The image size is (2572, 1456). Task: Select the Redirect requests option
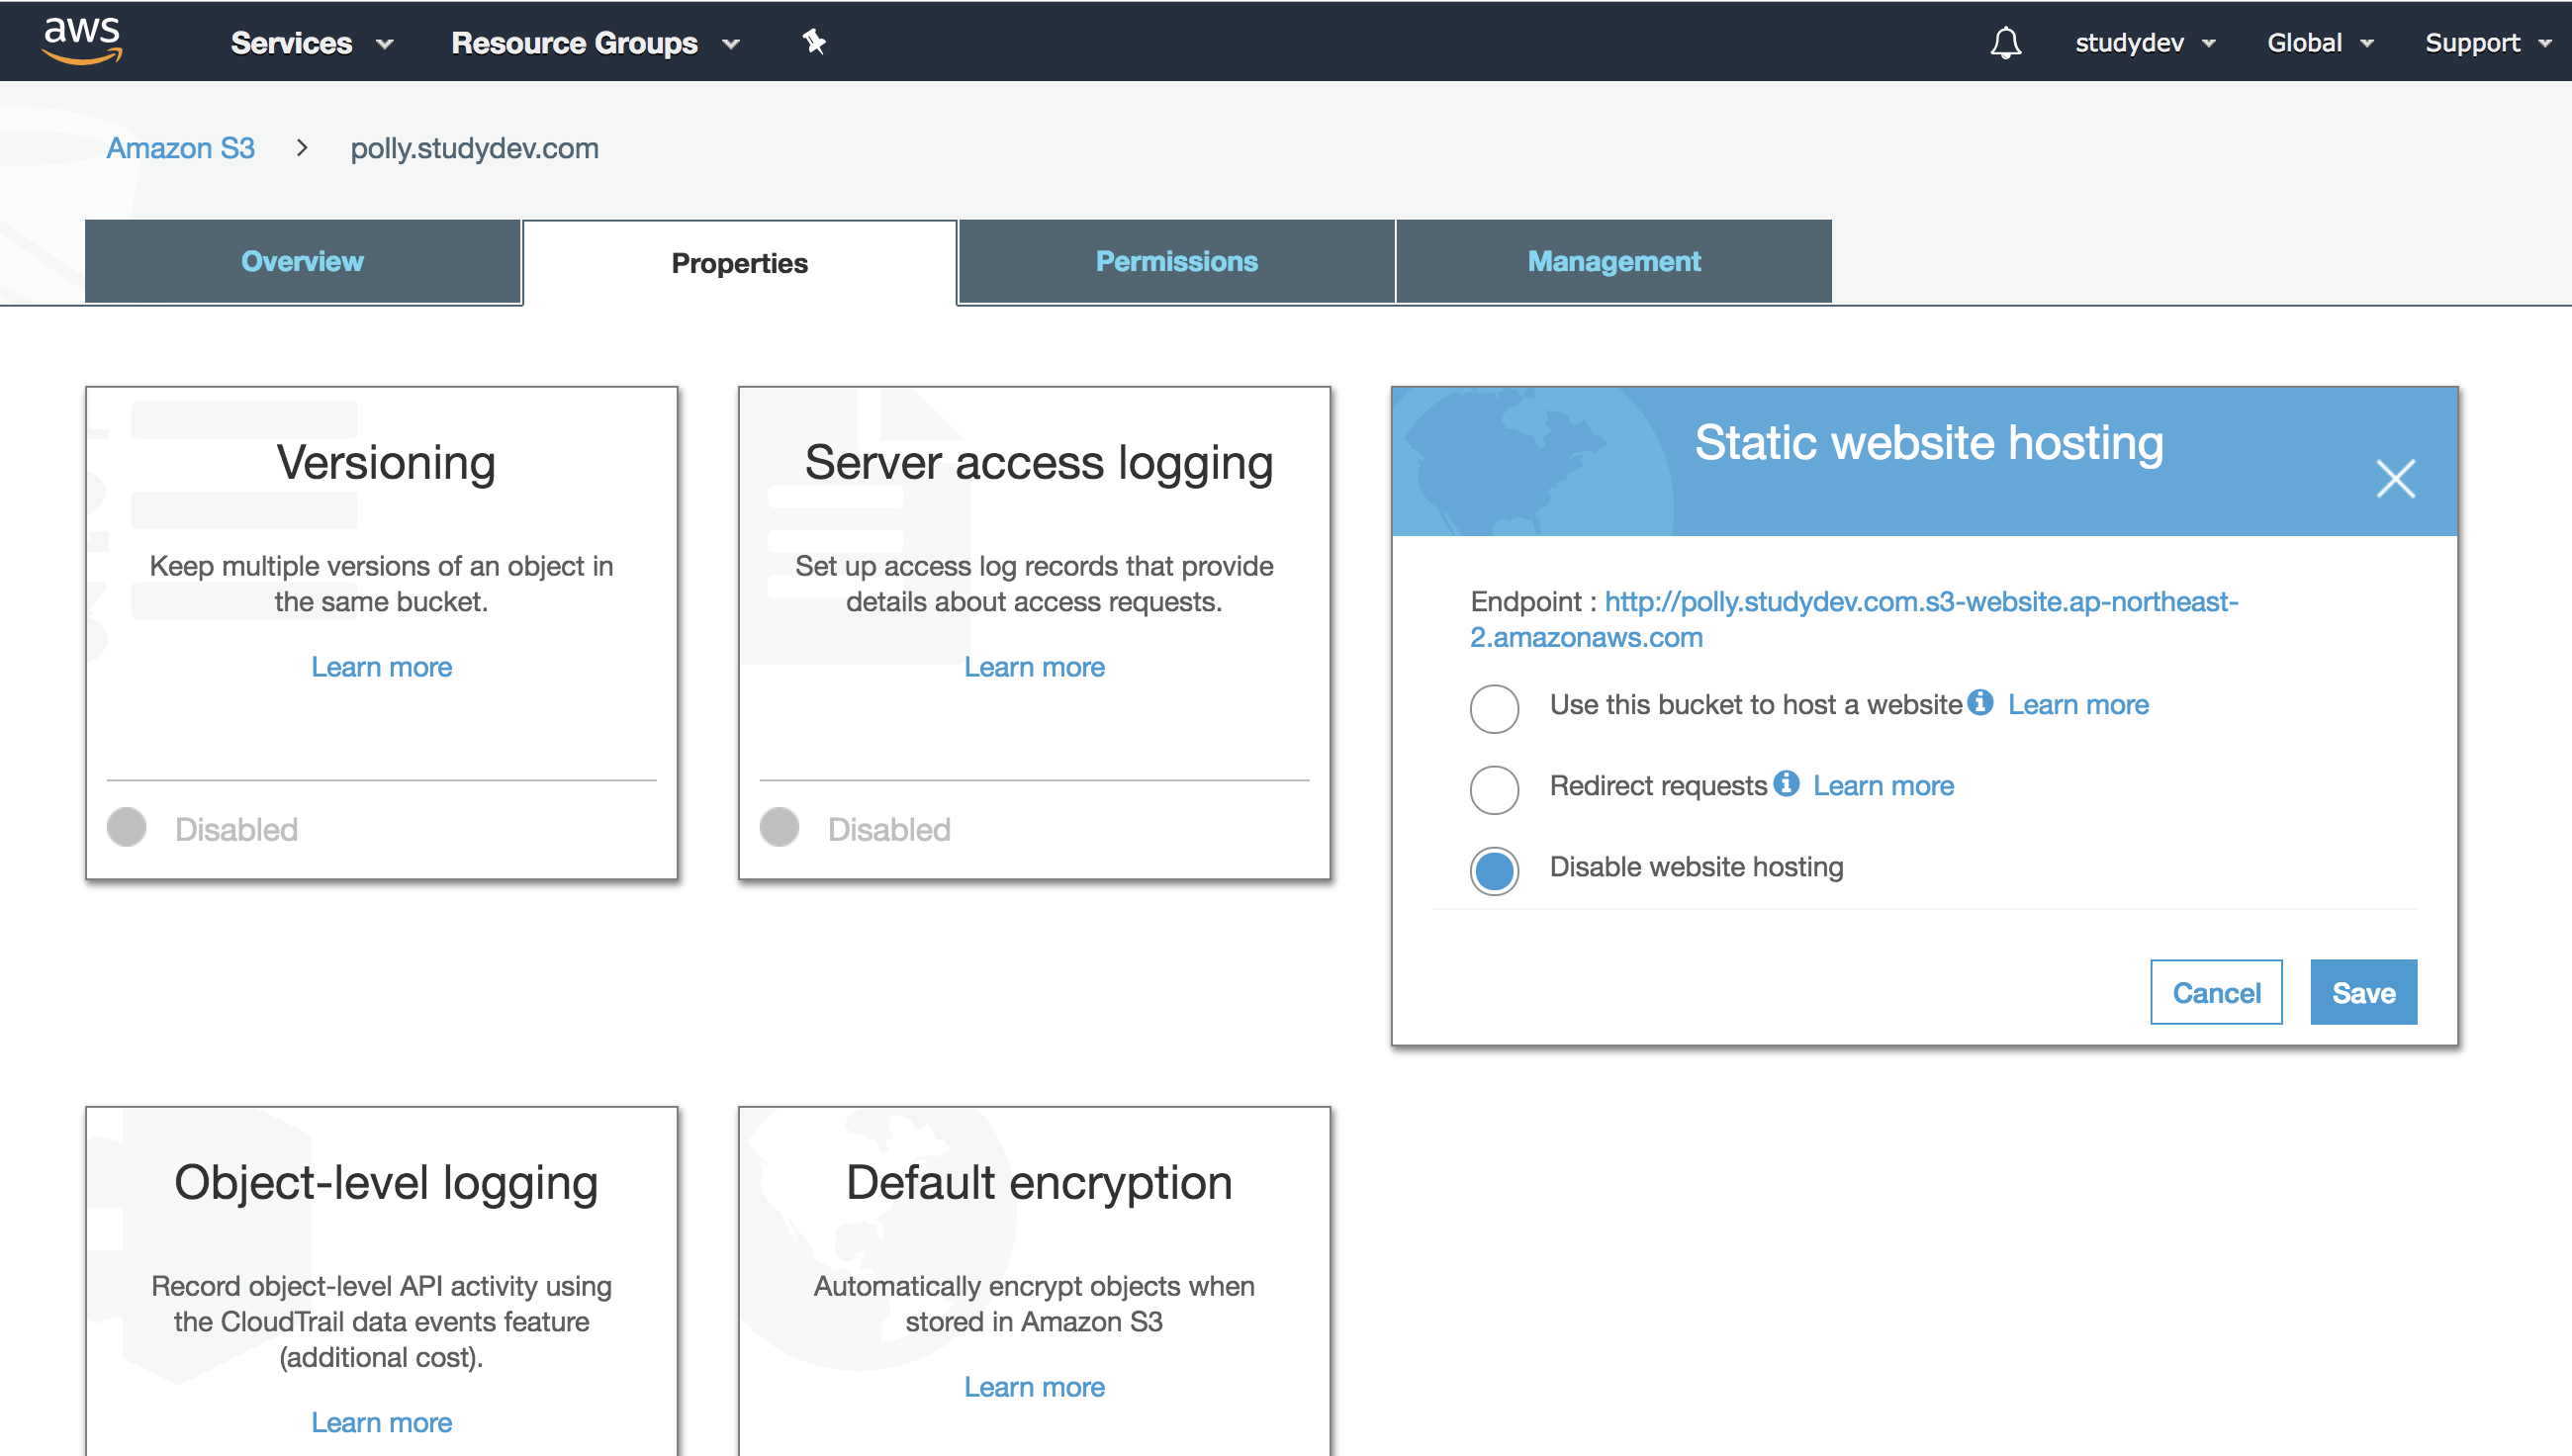[1494, 790]
